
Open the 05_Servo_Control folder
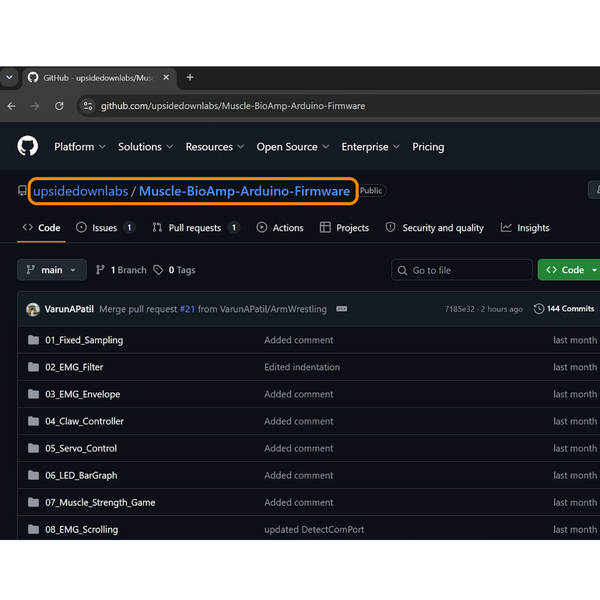[x=81, y=448]
